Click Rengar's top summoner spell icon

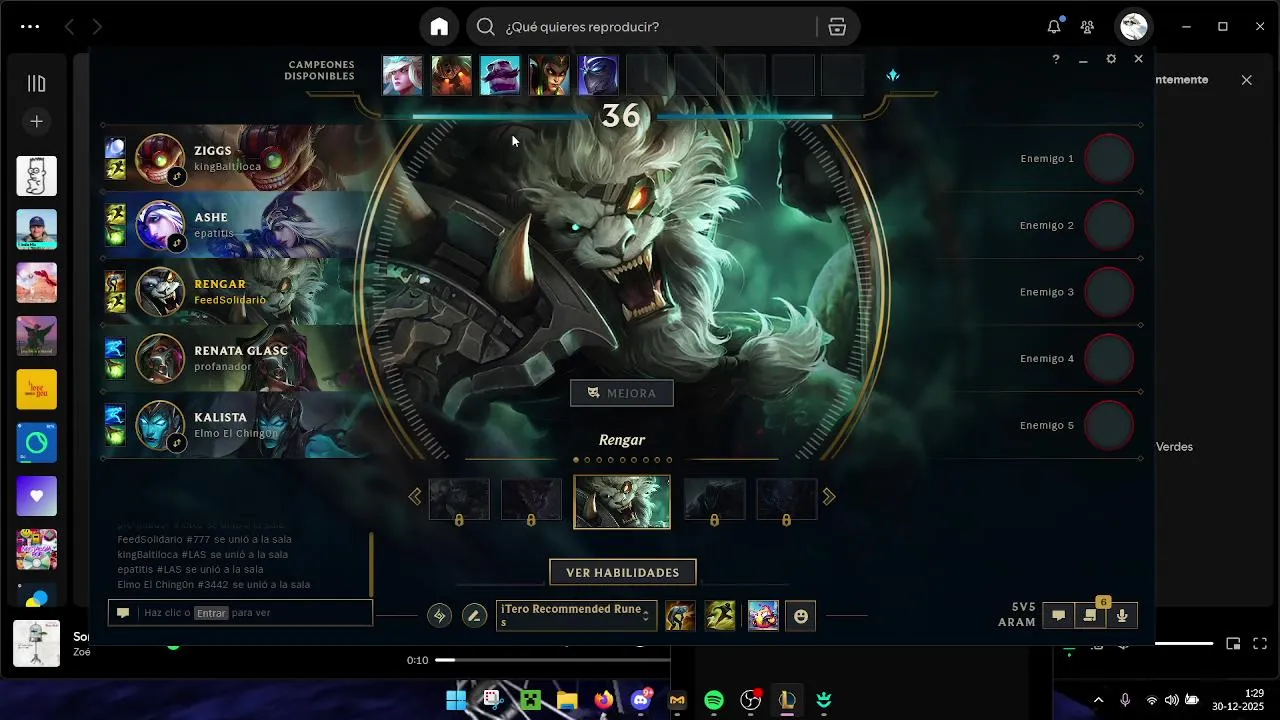click(115, 281)
